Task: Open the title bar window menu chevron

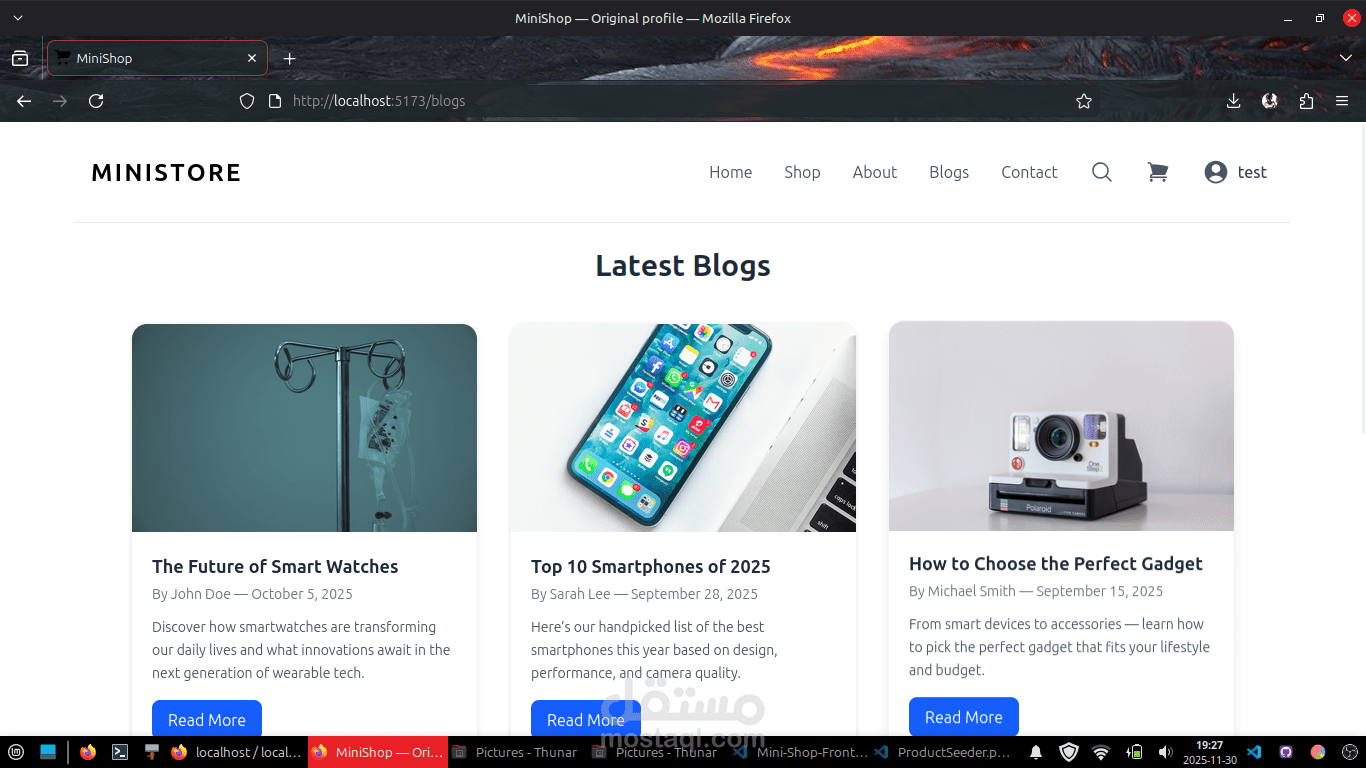Action: point(18,18)
